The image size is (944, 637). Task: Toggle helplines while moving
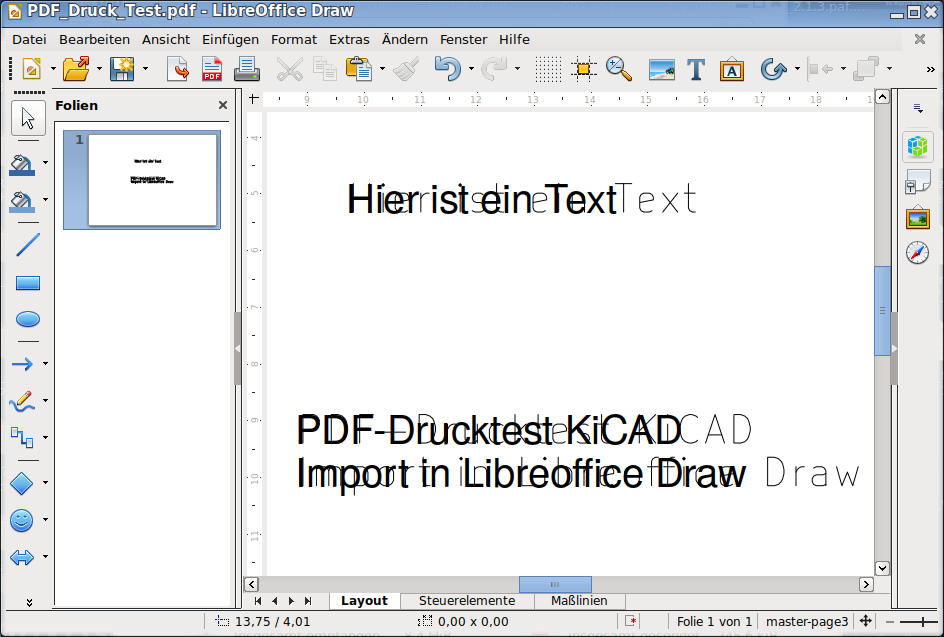click(x=583, y=69)
